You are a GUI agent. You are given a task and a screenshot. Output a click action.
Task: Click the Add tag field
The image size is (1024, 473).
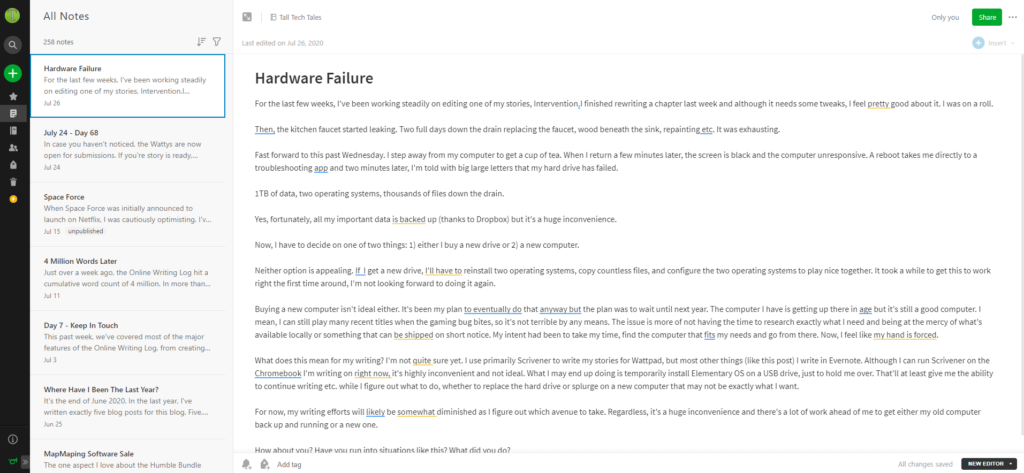(289, 465)
